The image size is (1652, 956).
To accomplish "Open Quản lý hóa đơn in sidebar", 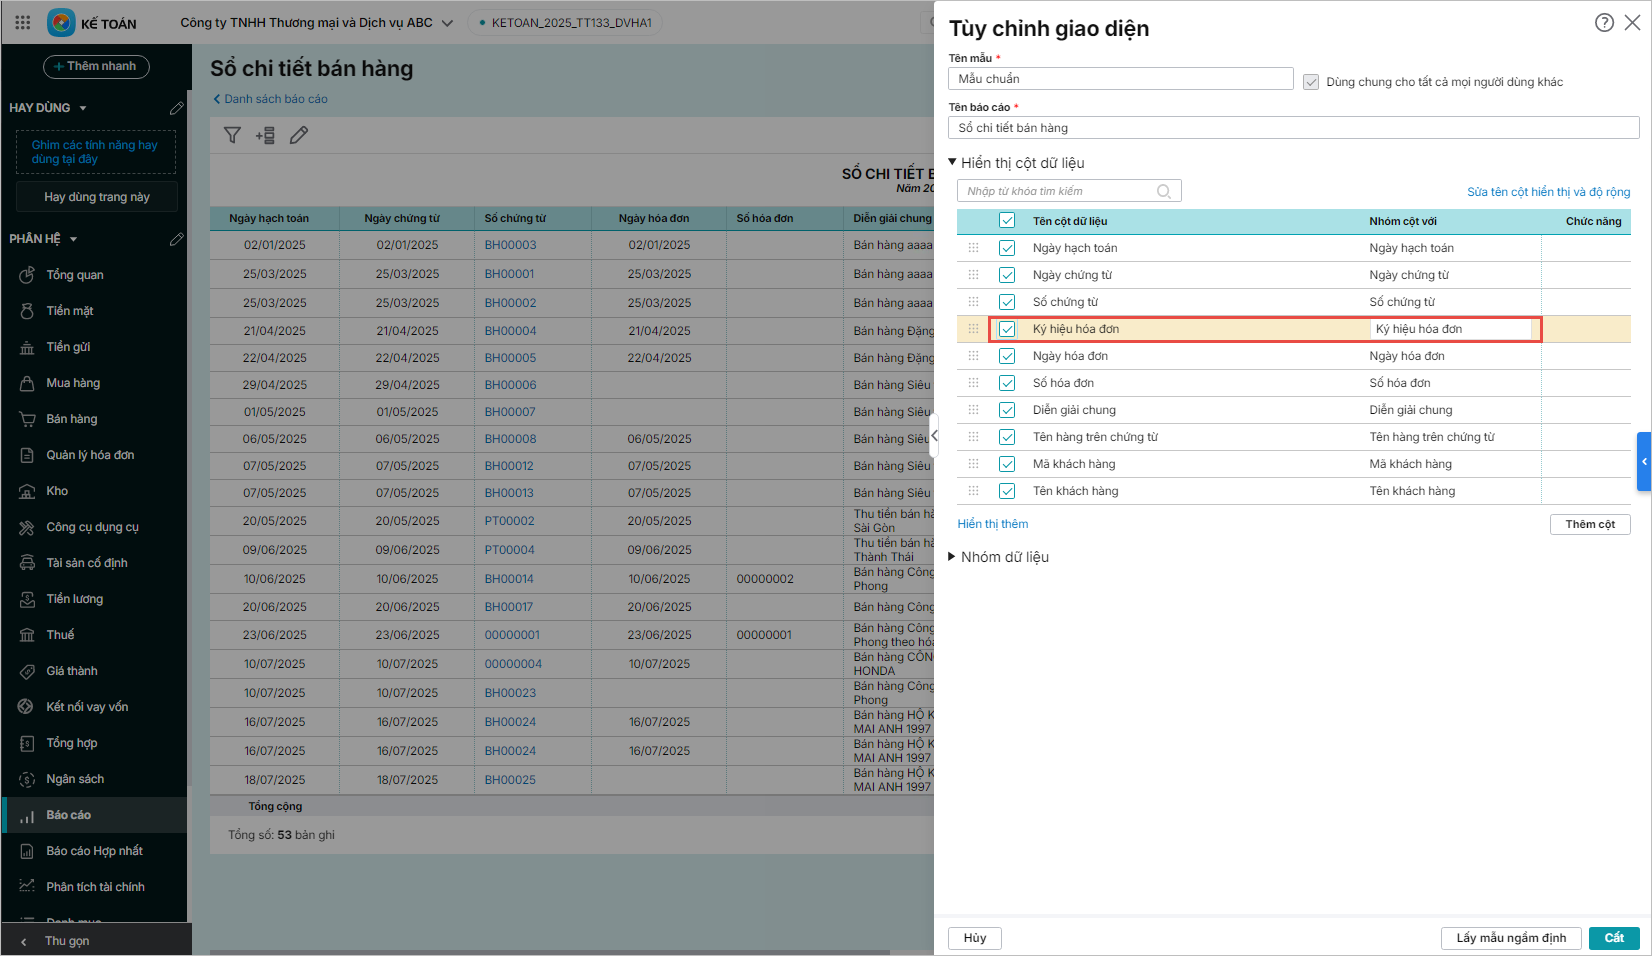I will [90, 455].
